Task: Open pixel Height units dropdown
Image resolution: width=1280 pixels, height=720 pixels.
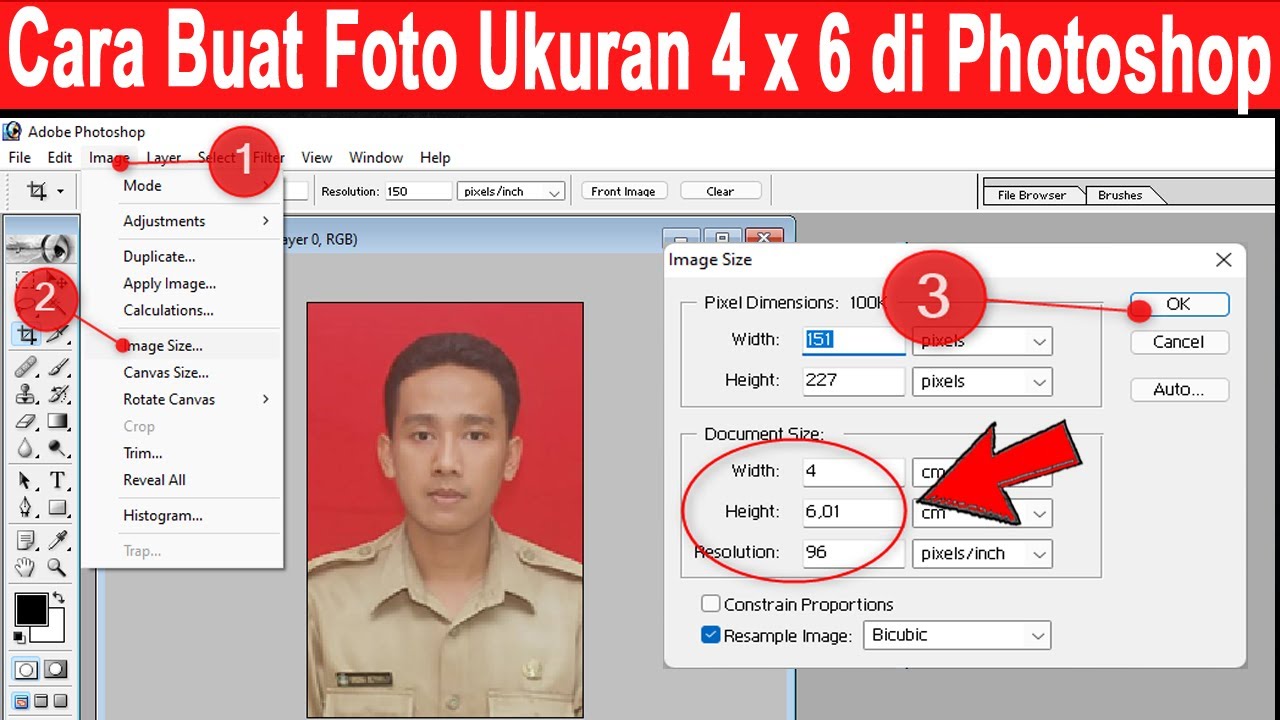Action: 982,381
